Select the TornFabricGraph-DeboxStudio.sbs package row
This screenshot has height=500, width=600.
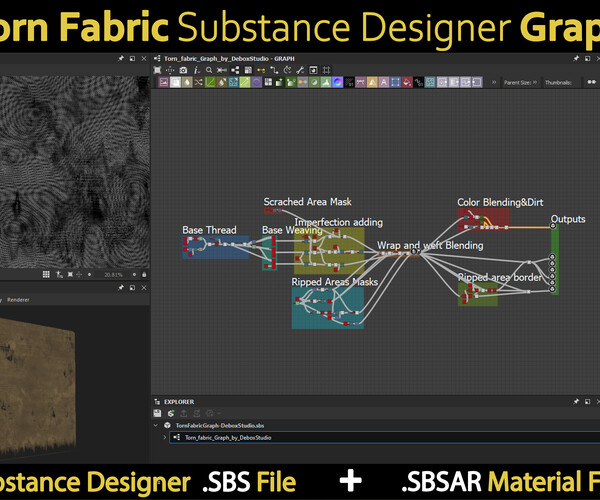(220, 425)
